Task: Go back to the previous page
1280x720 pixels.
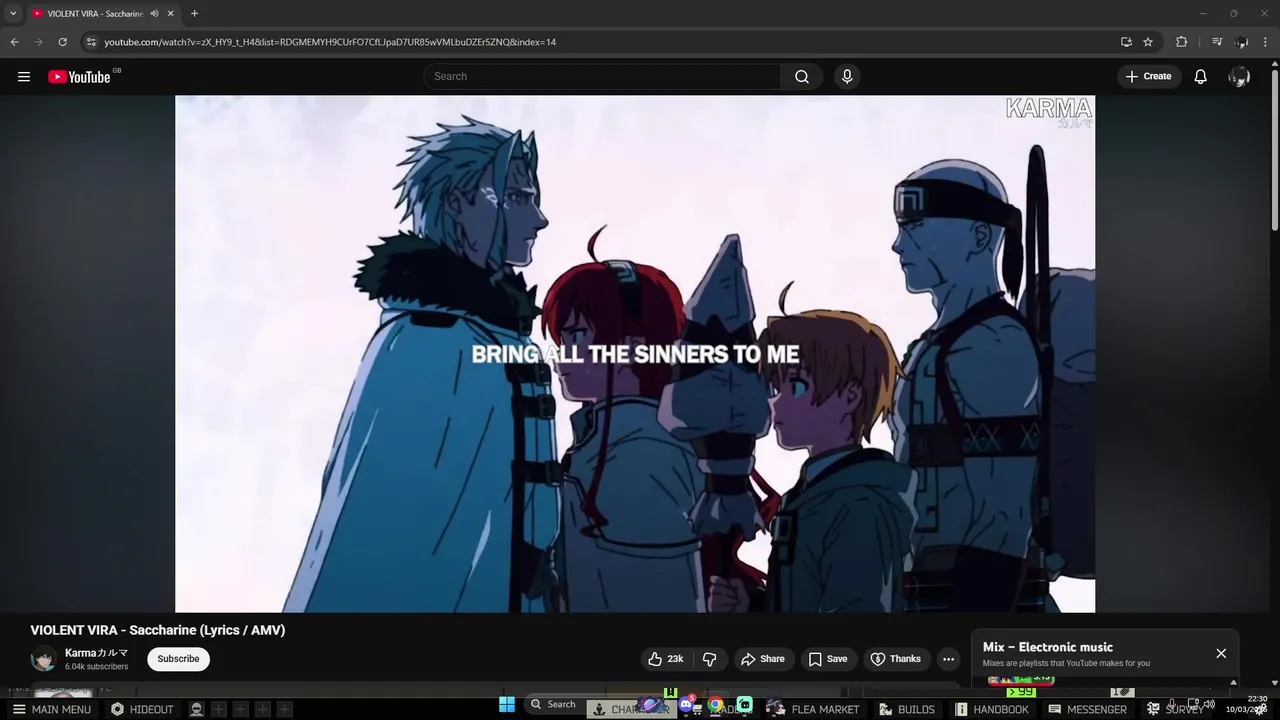Action: [x=14, y=42]
